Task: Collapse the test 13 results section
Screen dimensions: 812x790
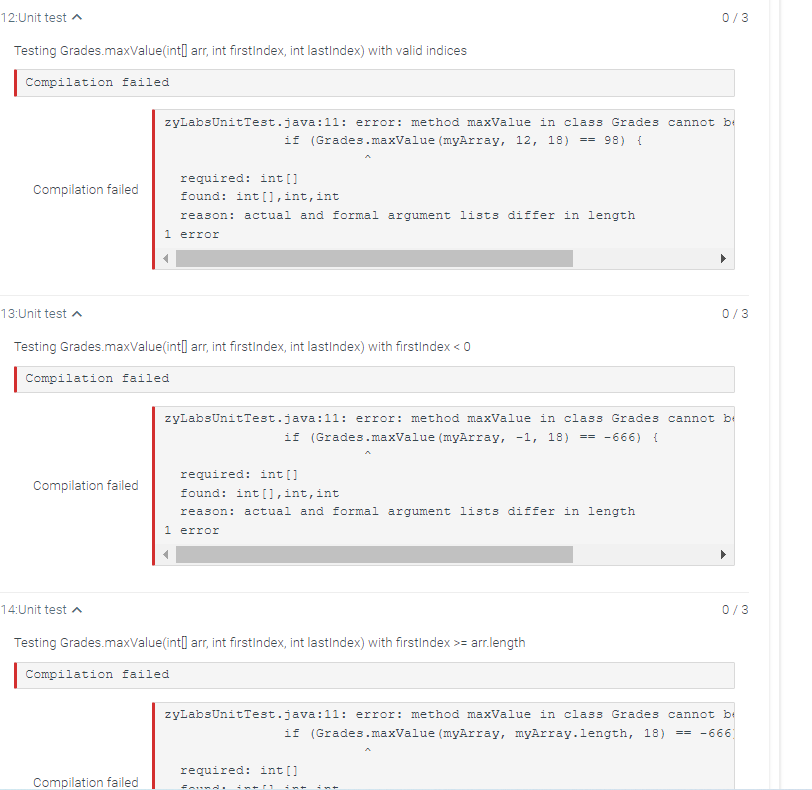Action: coord(76,313)
